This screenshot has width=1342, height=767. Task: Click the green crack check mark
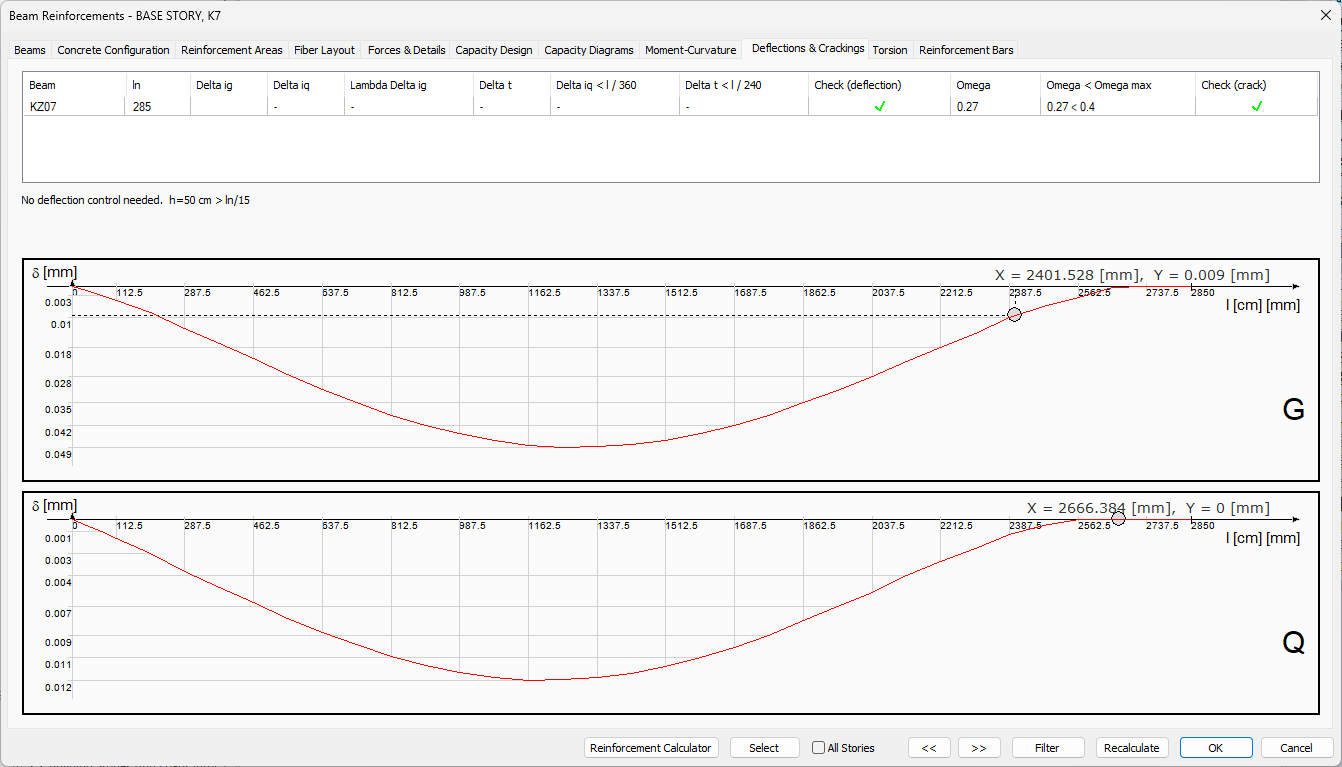(1256, 106)
